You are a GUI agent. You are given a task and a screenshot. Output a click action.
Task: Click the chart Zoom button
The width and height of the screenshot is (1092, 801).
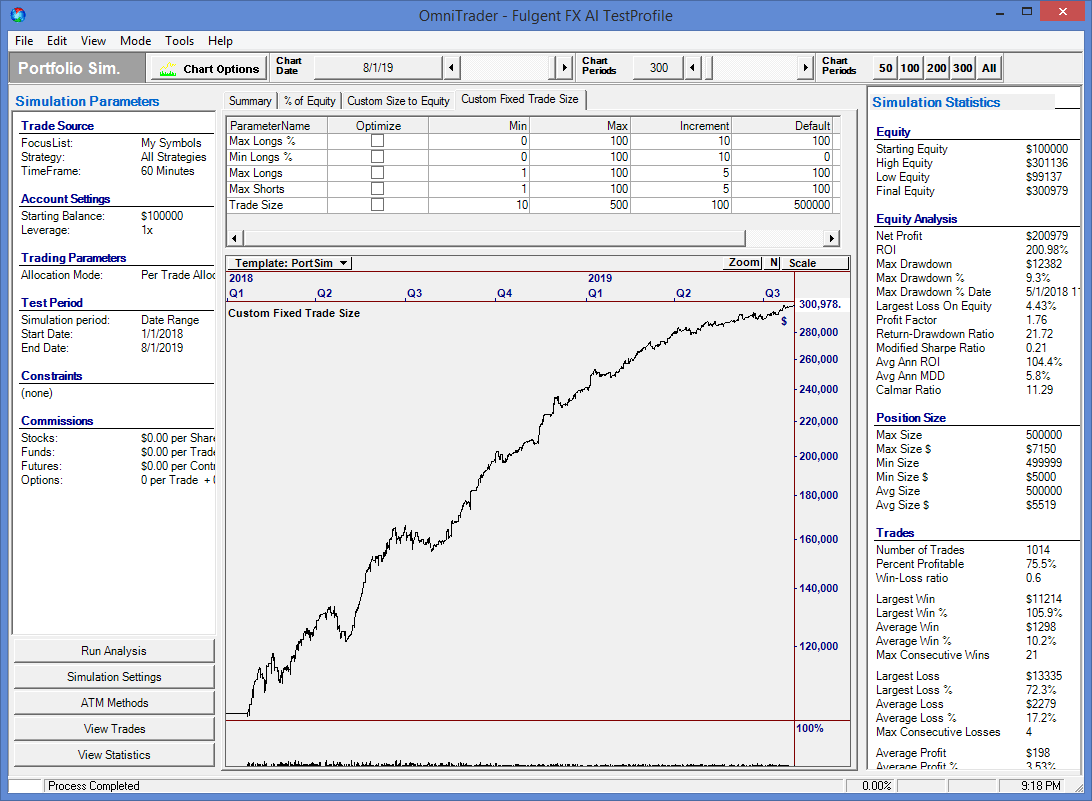(x=744, y=263)
